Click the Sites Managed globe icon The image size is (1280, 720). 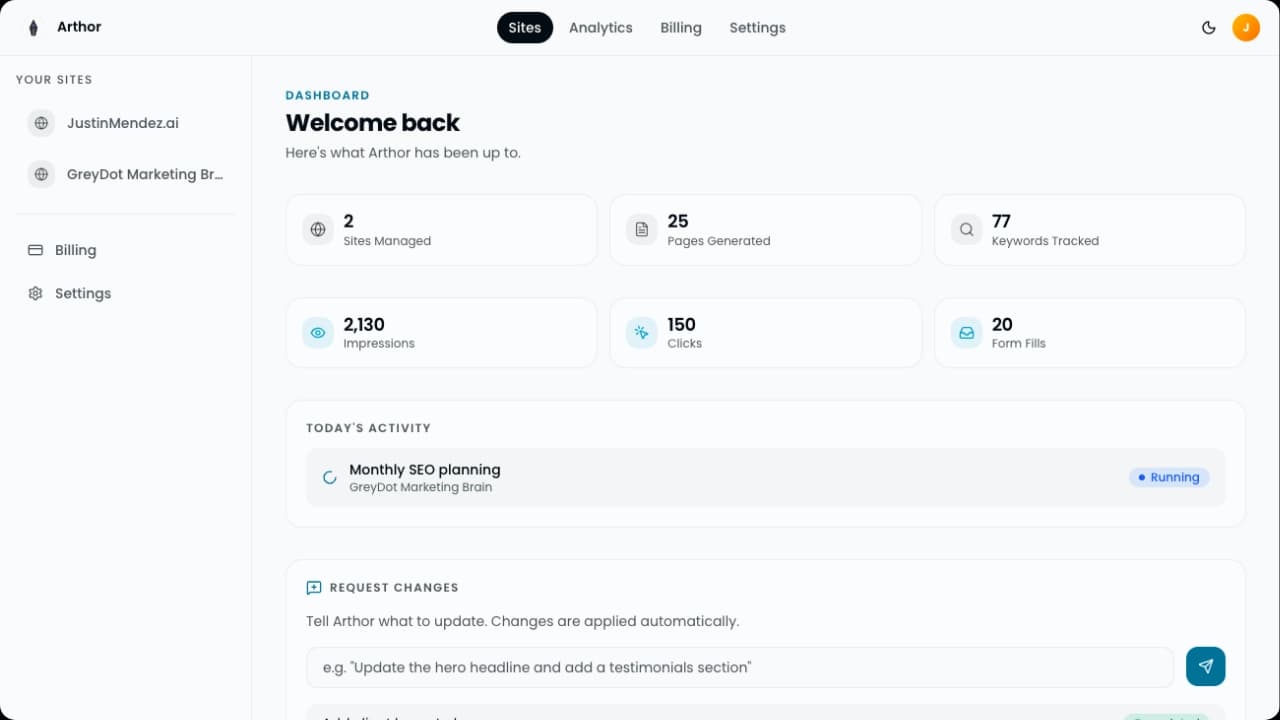pos(318,229)
